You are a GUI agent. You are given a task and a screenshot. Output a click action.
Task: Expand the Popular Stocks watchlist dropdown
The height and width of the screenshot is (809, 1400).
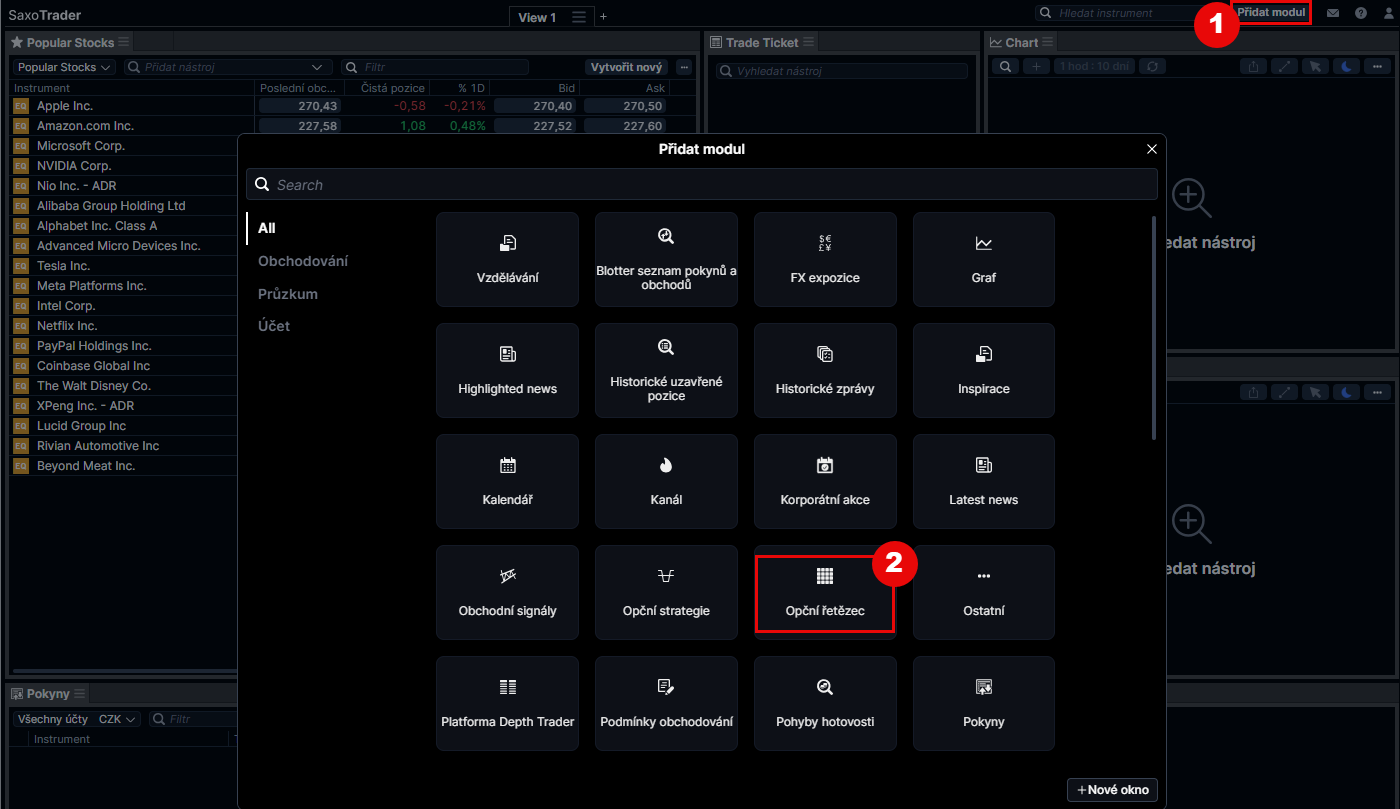pos(65,67)
